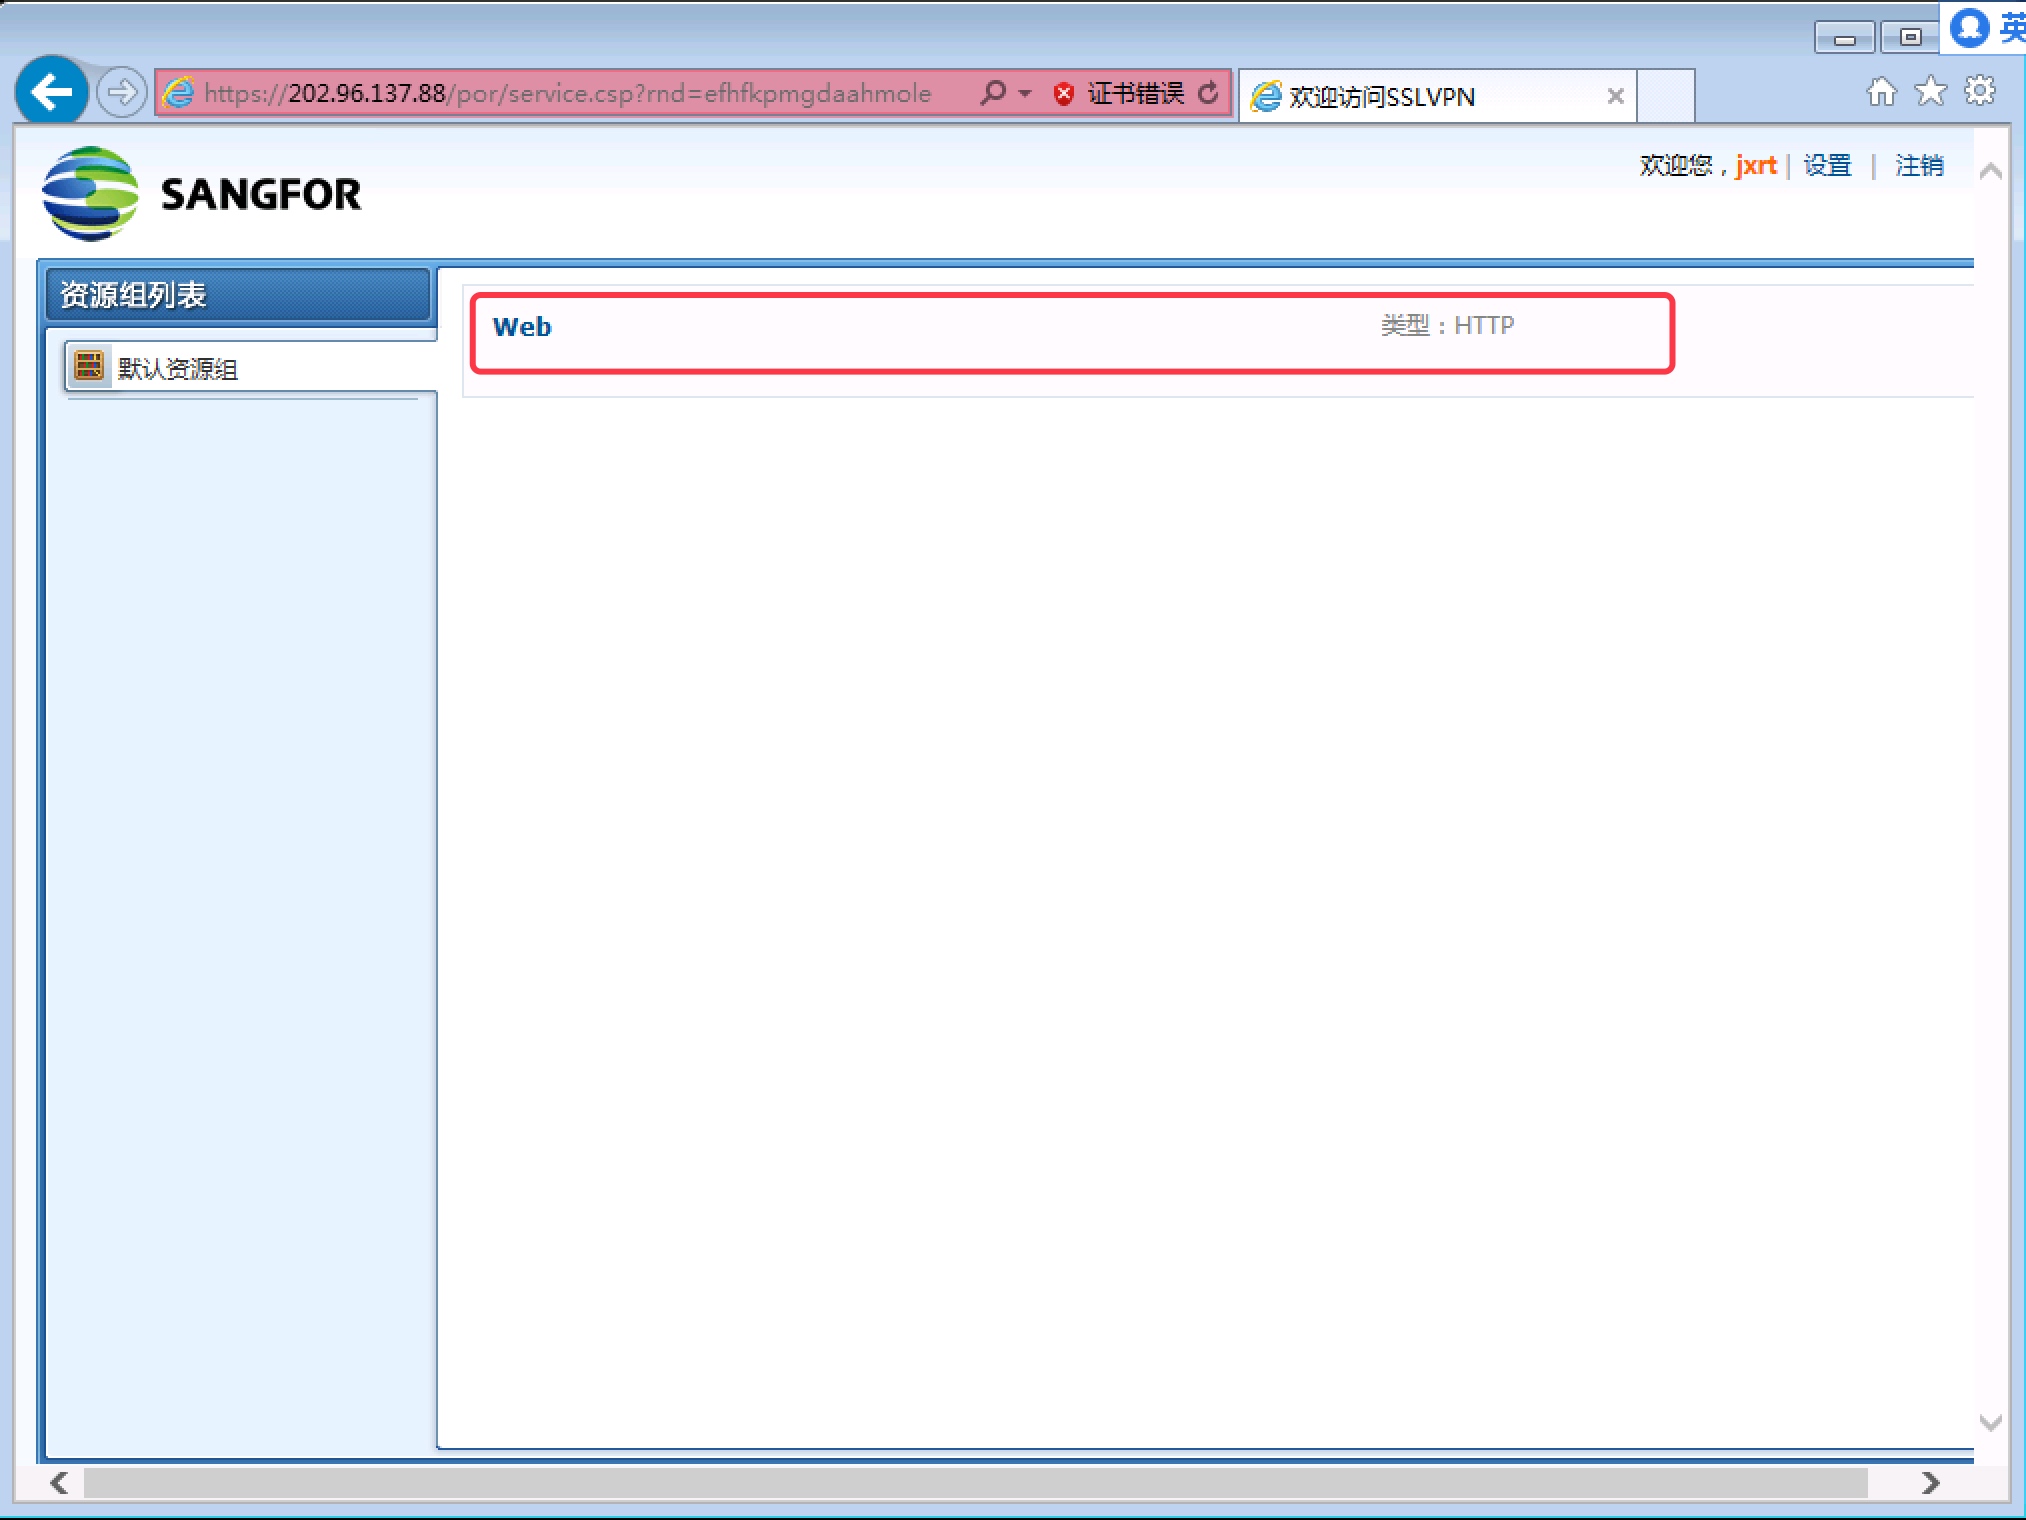This screenshot has height=1520, width=2026.
Task: Open browser tools gear icon
Action: 1979,92
